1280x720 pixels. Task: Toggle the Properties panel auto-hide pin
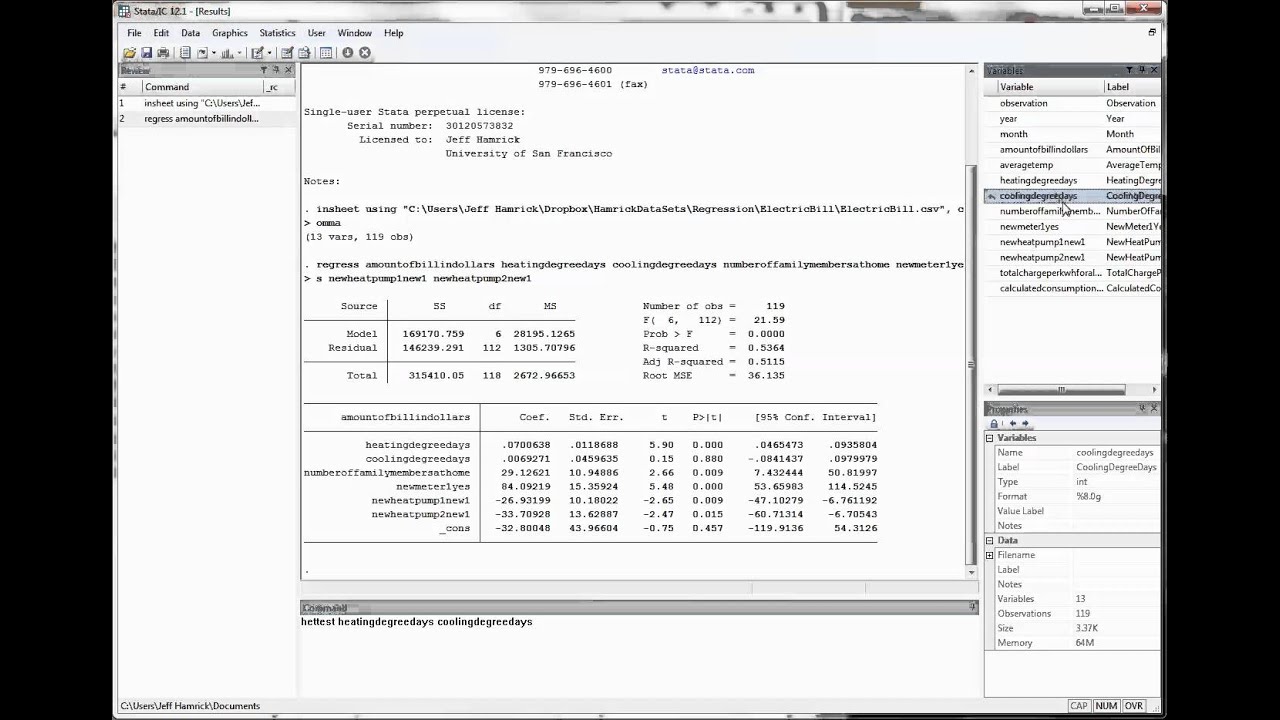click(1142, 409)
